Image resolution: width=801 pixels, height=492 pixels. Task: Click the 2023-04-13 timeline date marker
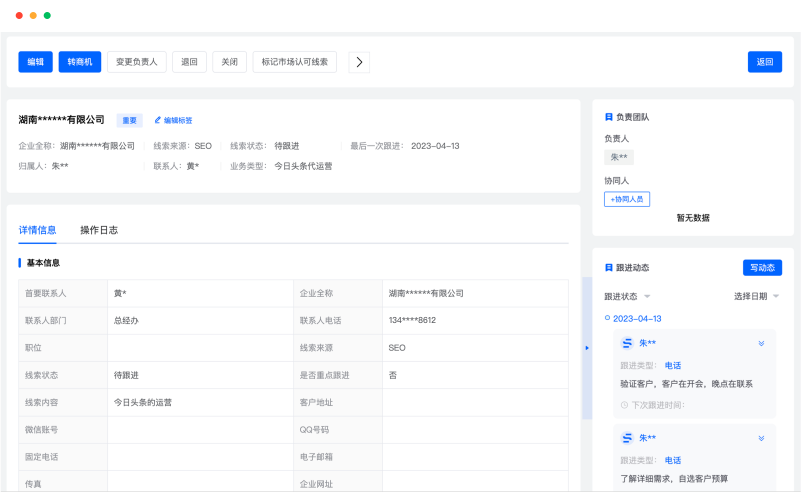tap(607, 318)
